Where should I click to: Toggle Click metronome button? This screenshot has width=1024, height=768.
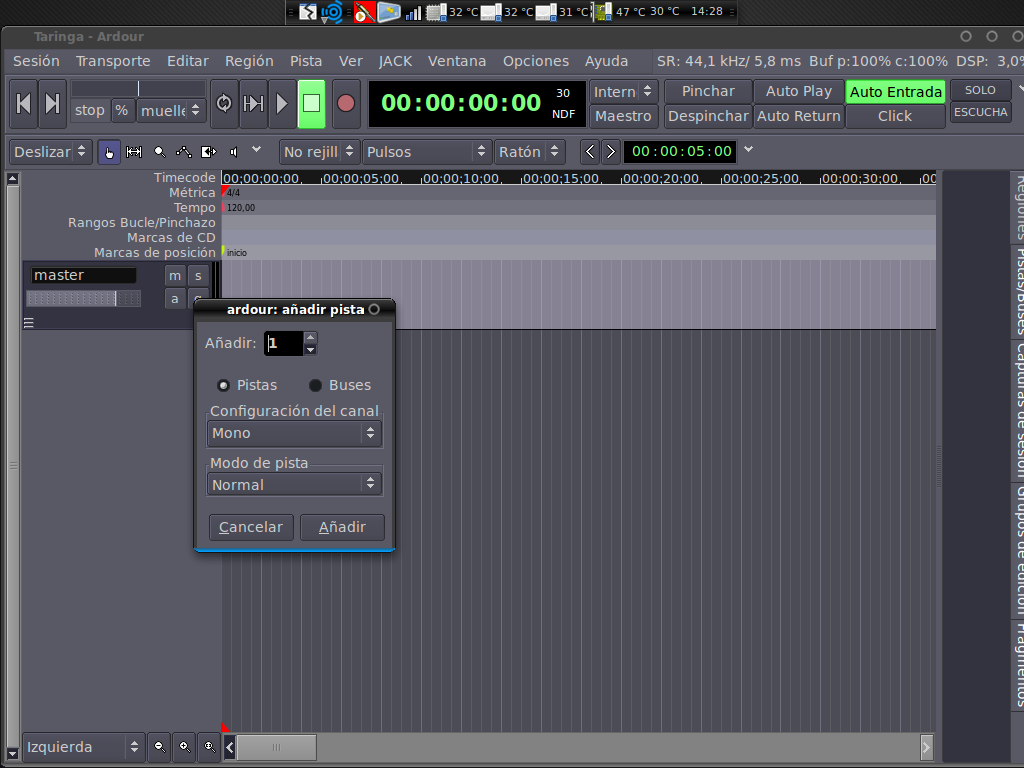click(x=895, y=116)
